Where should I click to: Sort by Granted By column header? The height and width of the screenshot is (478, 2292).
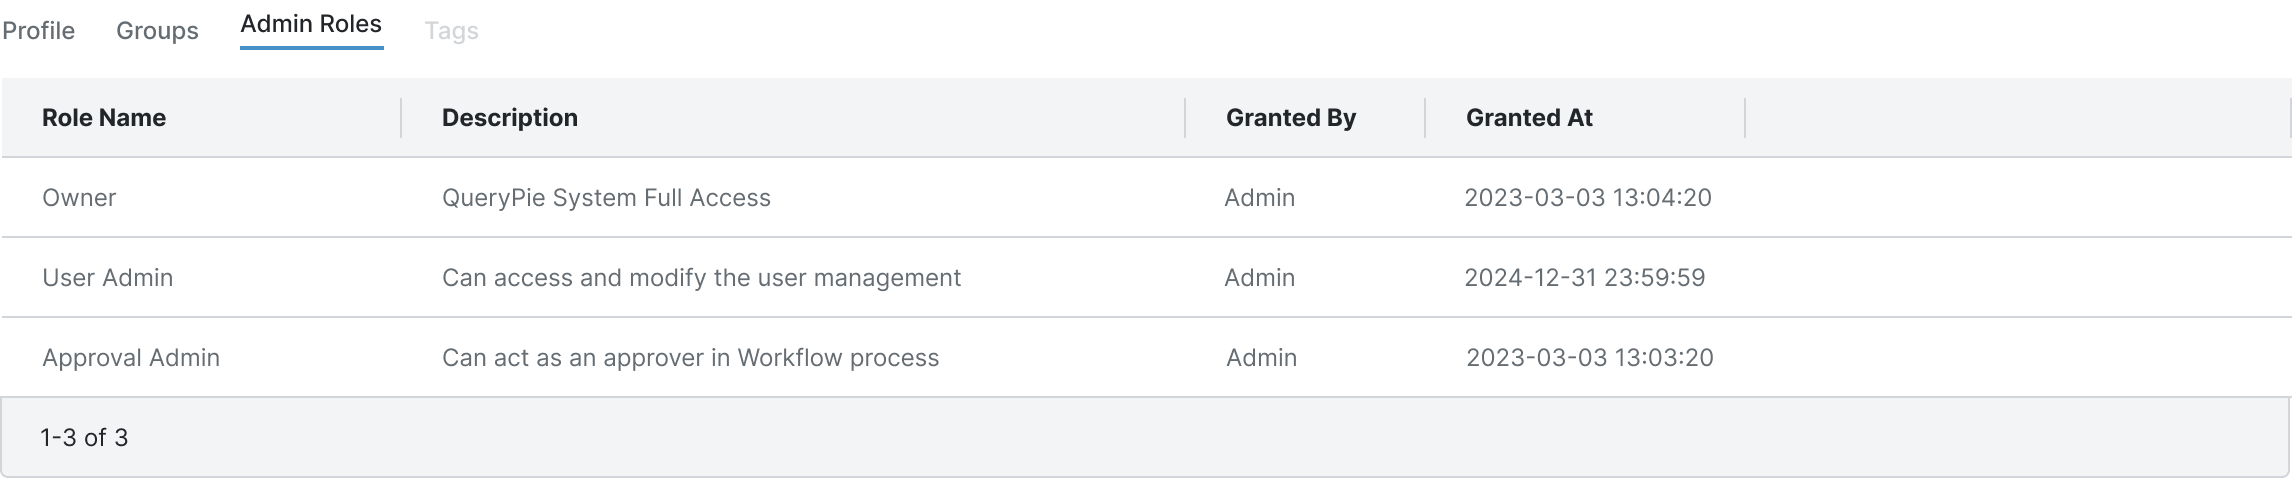1290,118
